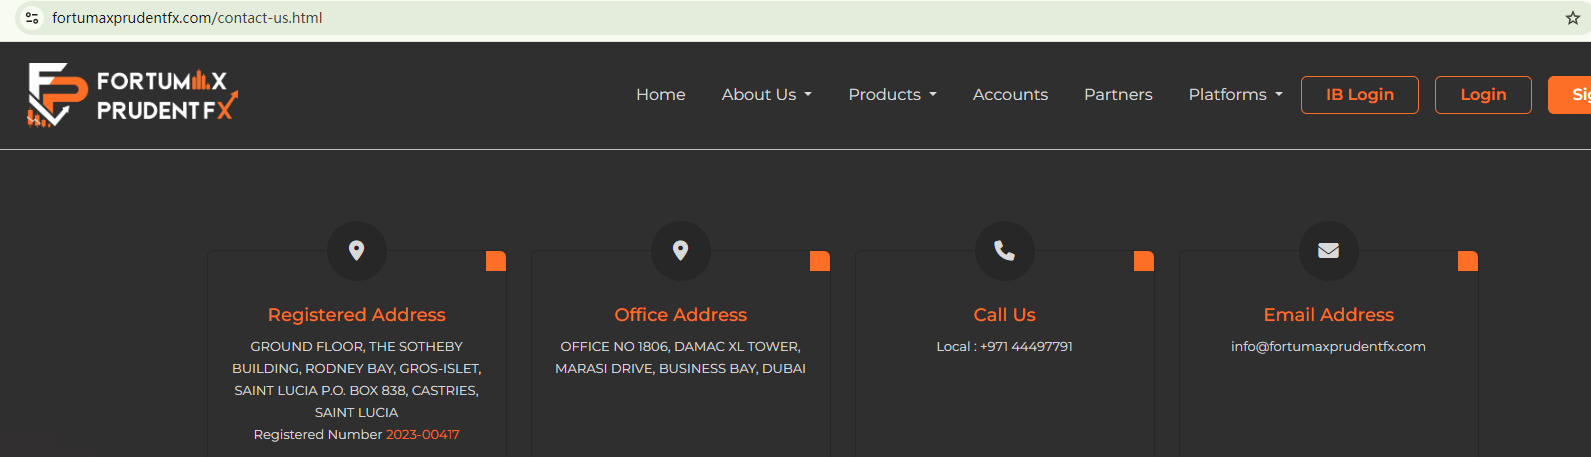Click the Call Us phone icon
Screen dimensions: 1591x457
click(1005, 251)
